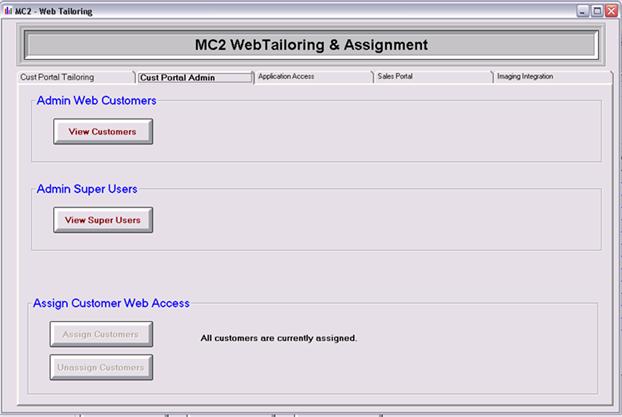Minimize the MC2 Web Tailoring window

pos(583,11)
